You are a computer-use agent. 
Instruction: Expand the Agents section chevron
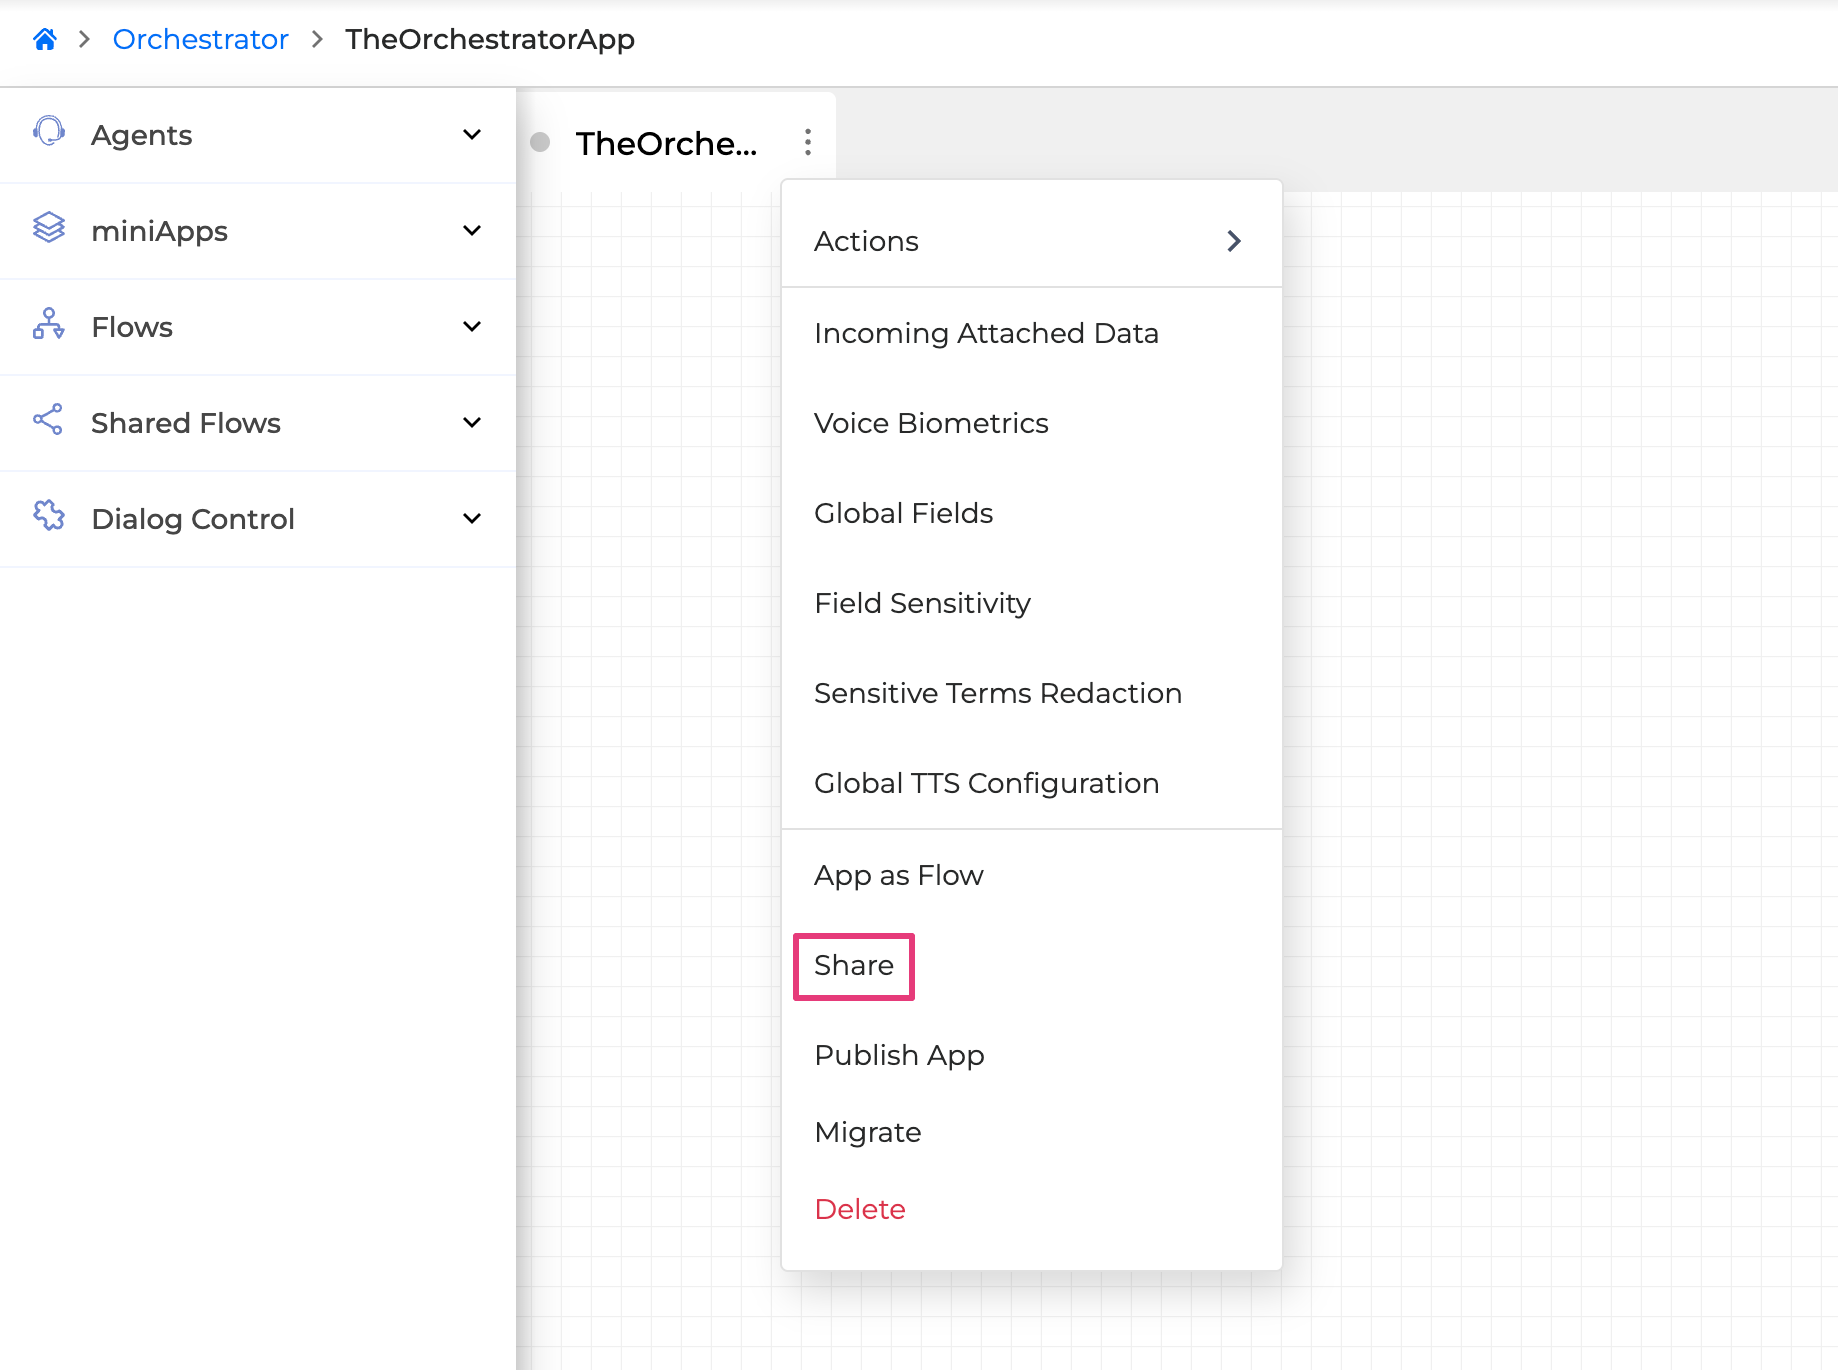pos(472,135)
